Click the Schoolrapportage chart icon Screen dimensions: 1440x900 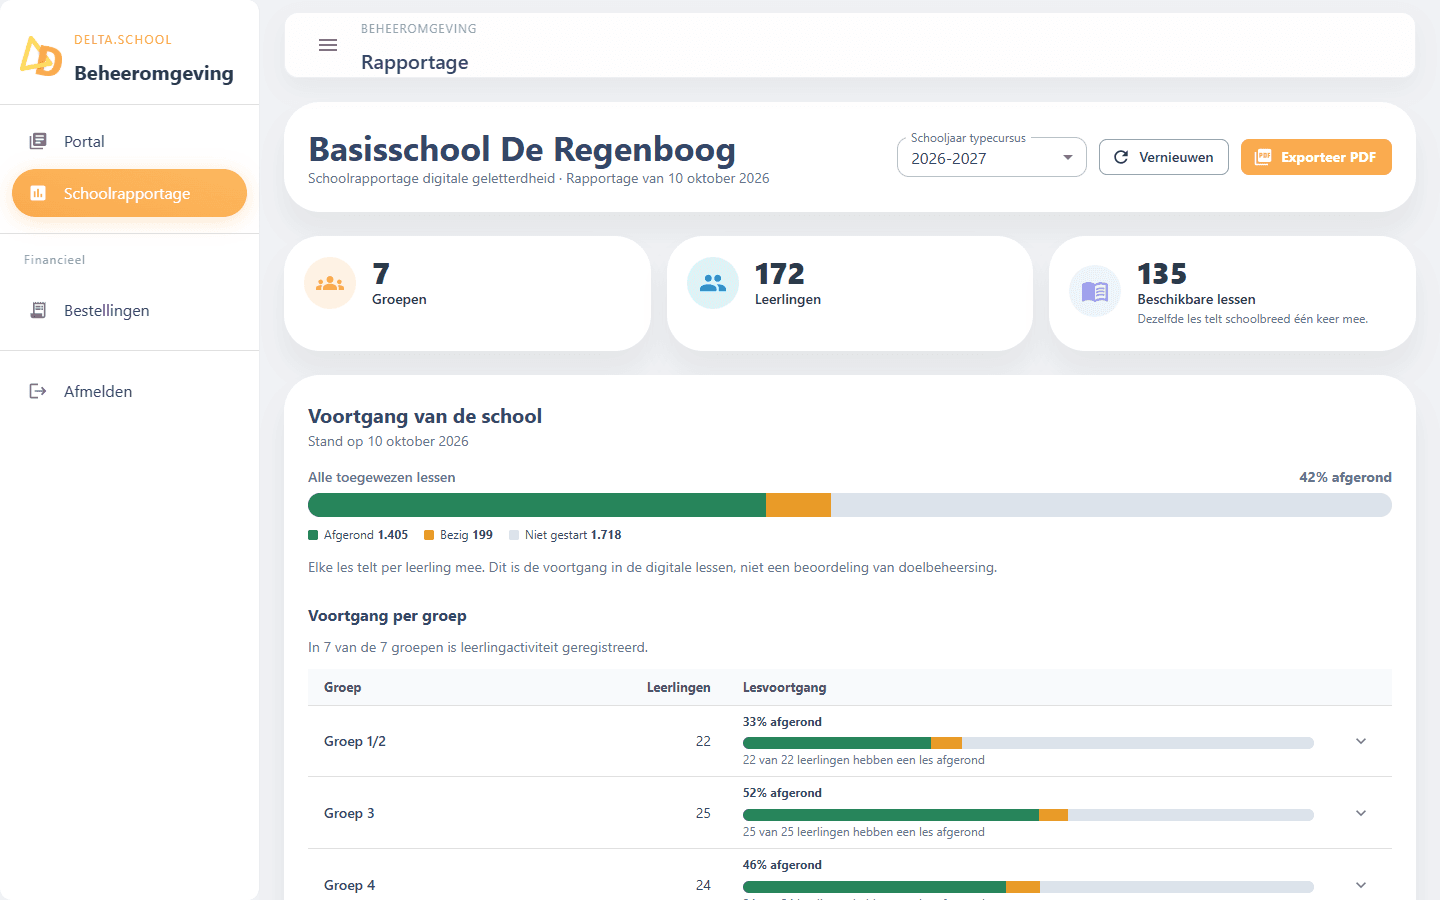tap(38, 193)
